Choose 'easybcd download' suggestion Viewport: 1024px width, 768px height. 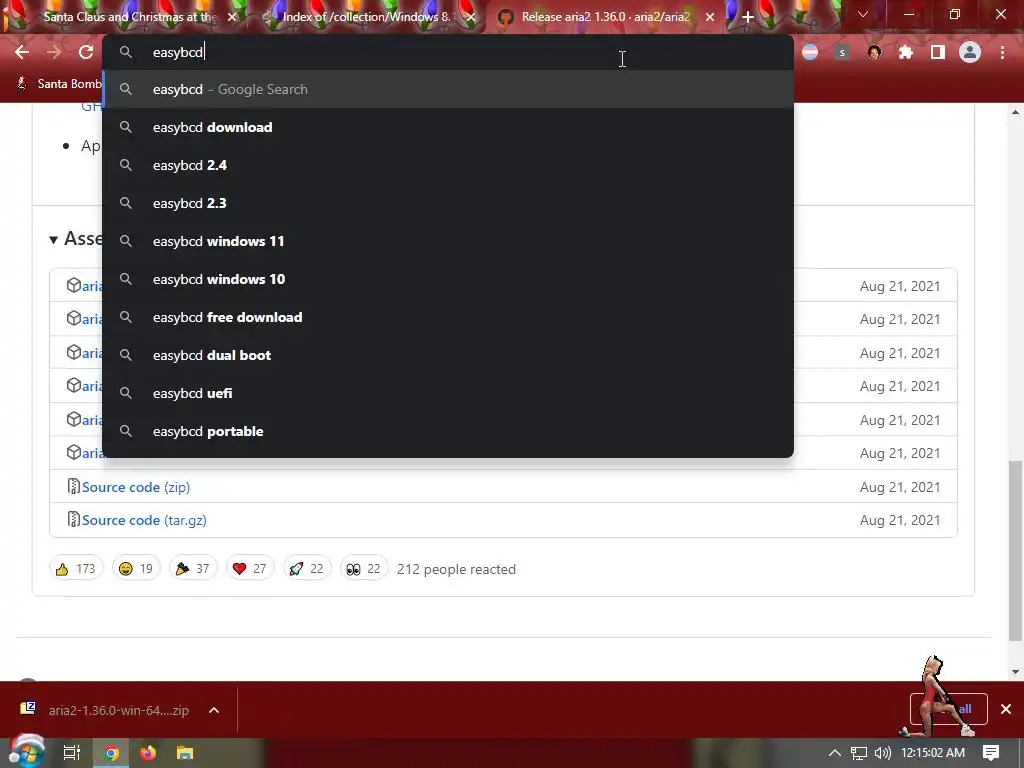tap(448, 127)
